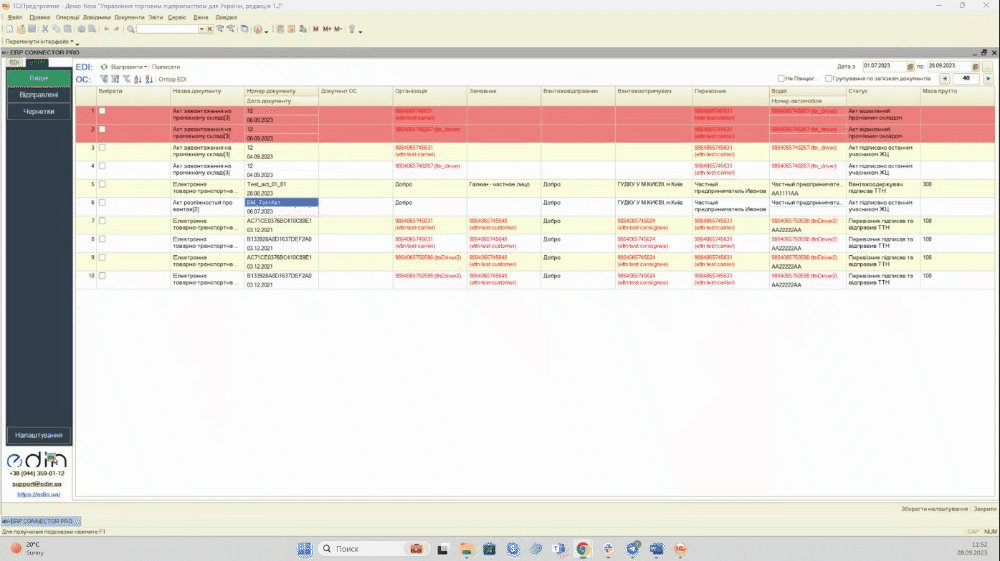Click the 'Отбор EDI' filter button
1000x561 pixels.
[x=172, y=79]
